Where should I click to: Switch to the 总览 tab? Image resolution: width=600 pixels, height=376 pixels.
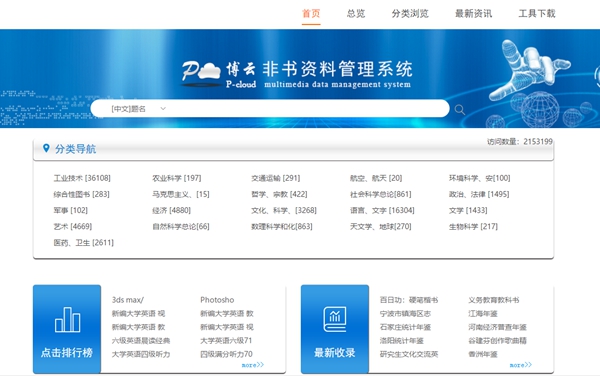pyautogui.click(x=356, y=14)
